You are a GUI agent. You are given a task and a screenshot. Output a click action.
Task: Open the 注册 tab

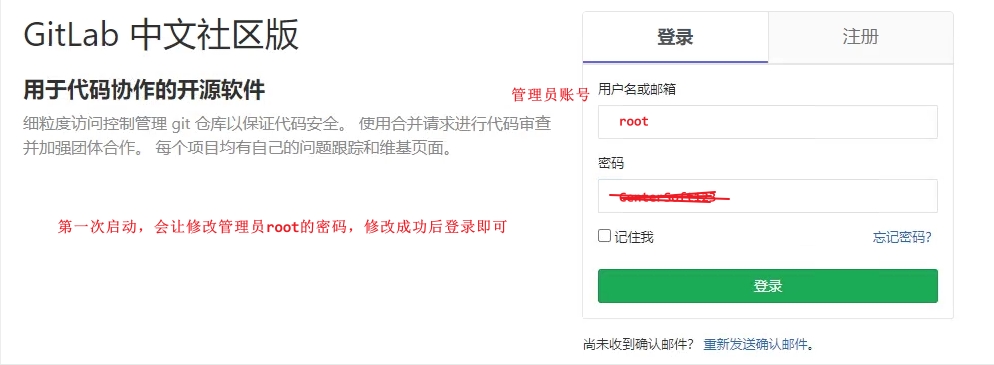tap(860, 37)
